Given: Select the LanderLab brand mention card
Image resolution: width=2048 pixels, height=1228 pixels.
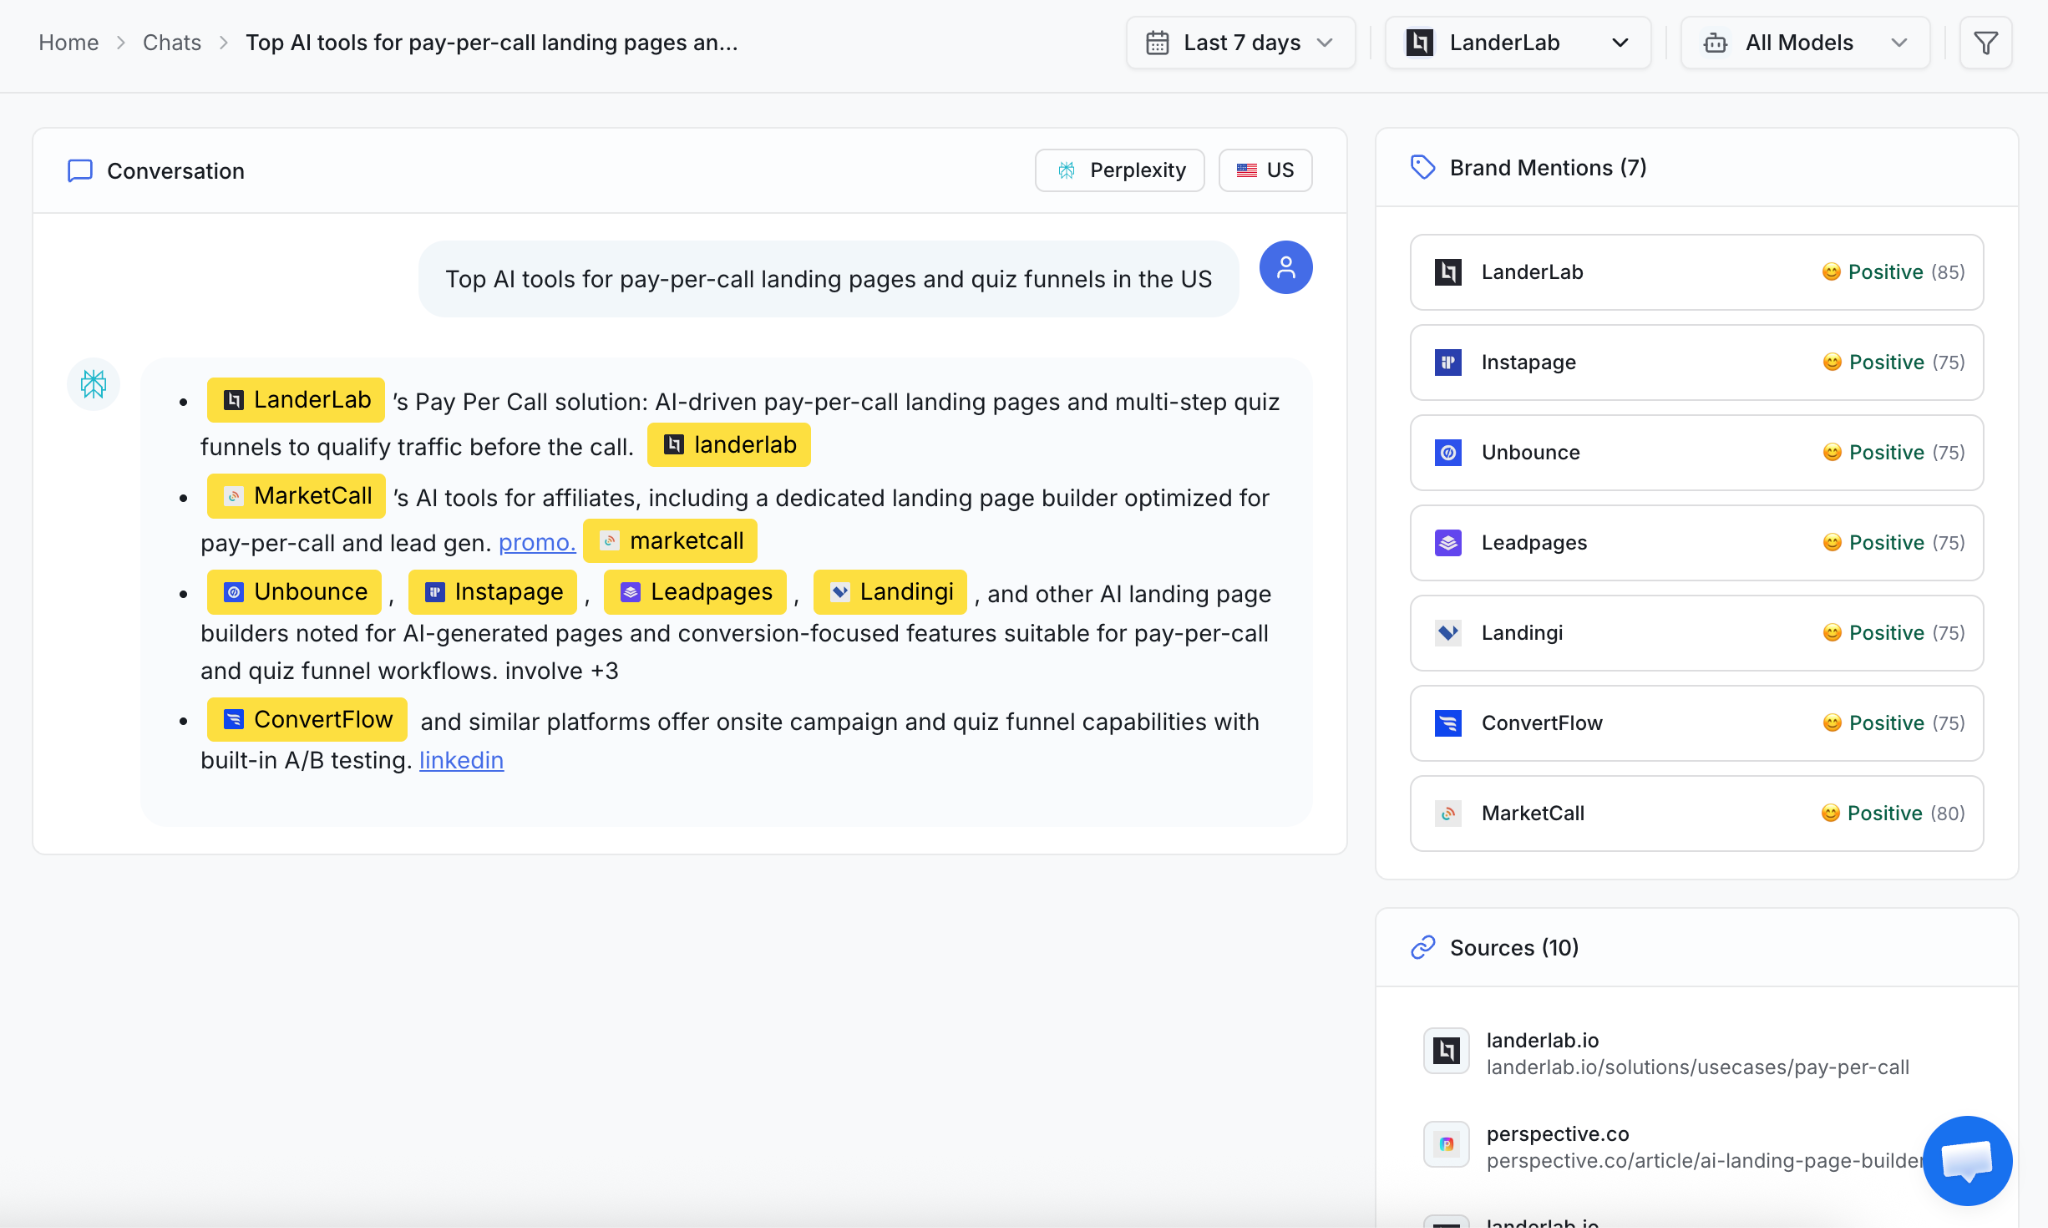Looking at the screenshot, I should pyautogui.click(x=1696, y=272).
